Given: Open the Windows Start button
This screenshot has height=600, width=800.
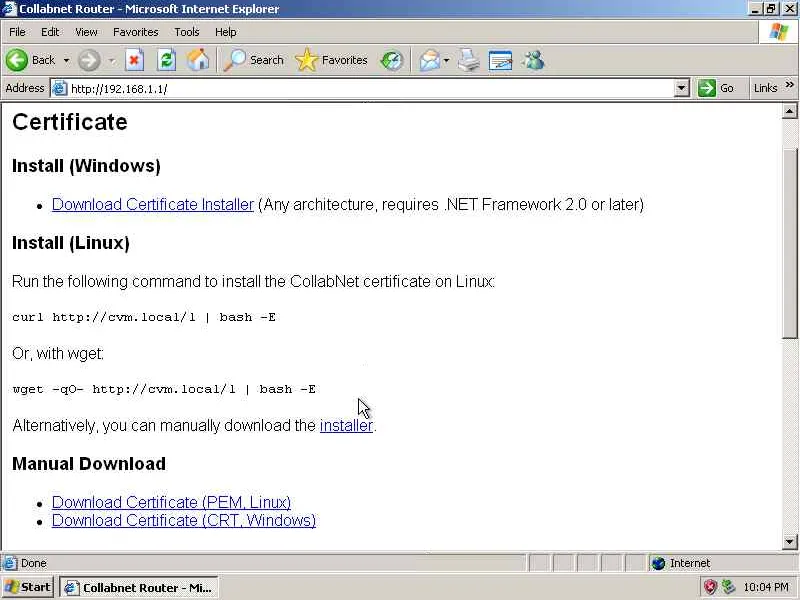Looking at the screenshot, I should point(28,588).
